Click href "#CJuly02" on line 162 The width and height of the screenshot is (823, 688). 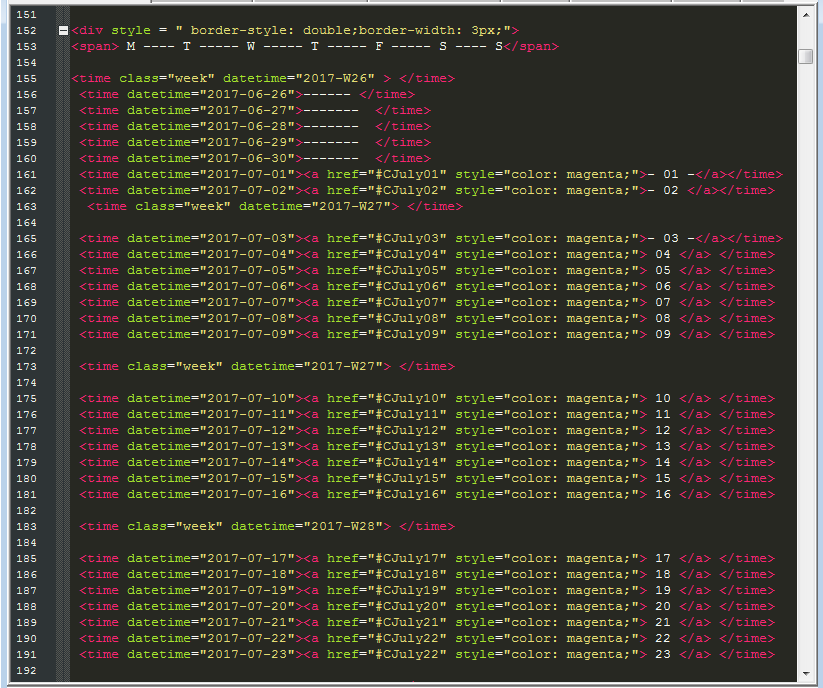tap(407, 190)
